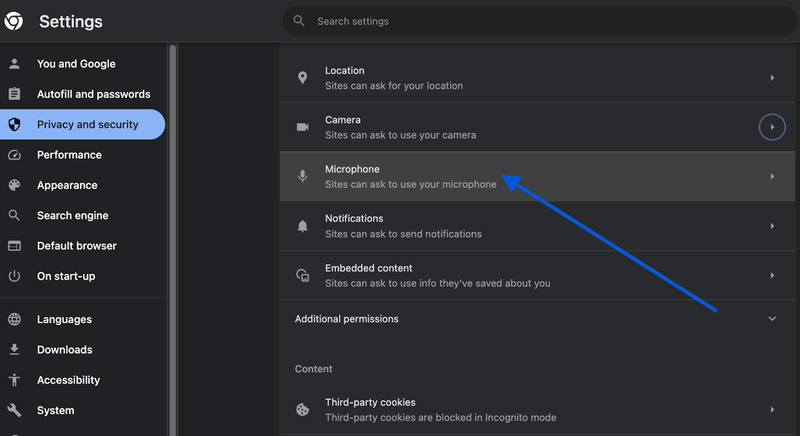800x436 pixels.
Task: Open the Appearance settings page
Action: tap(83, 185)
